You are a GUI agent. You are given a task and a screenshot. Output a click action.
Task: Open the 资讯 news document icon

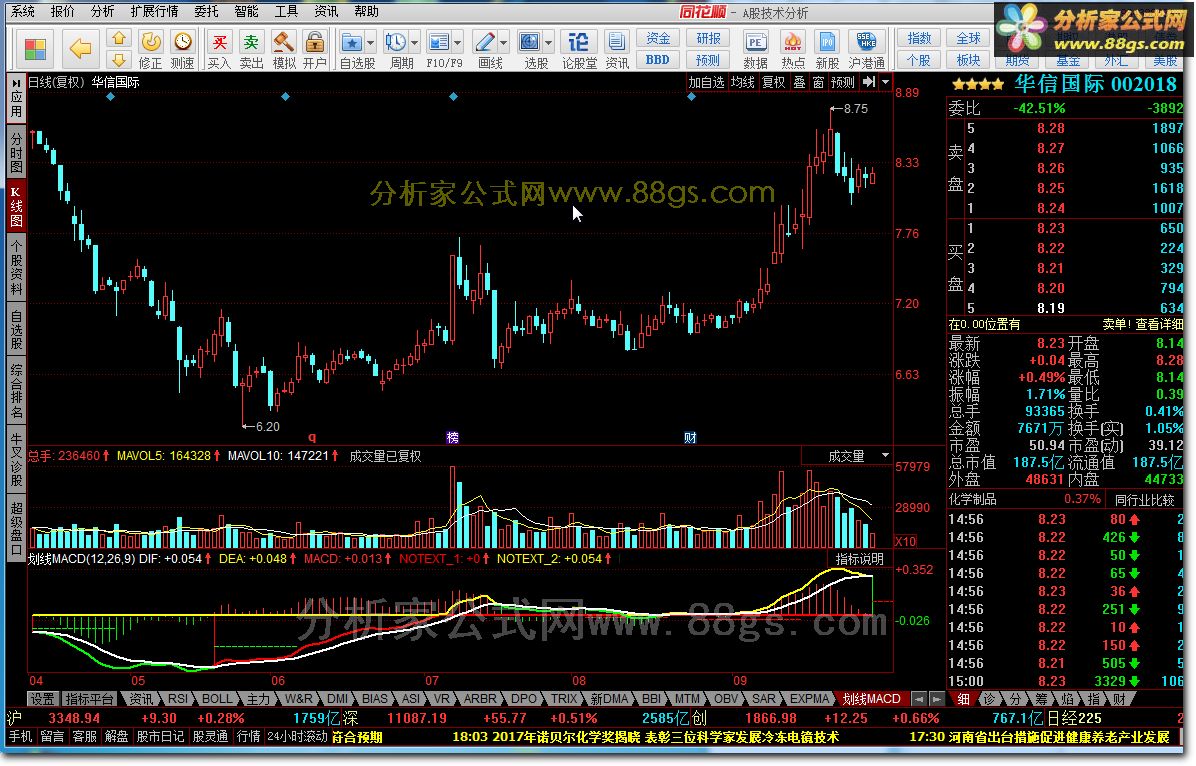pyautogui.click(x=616, y=50)
